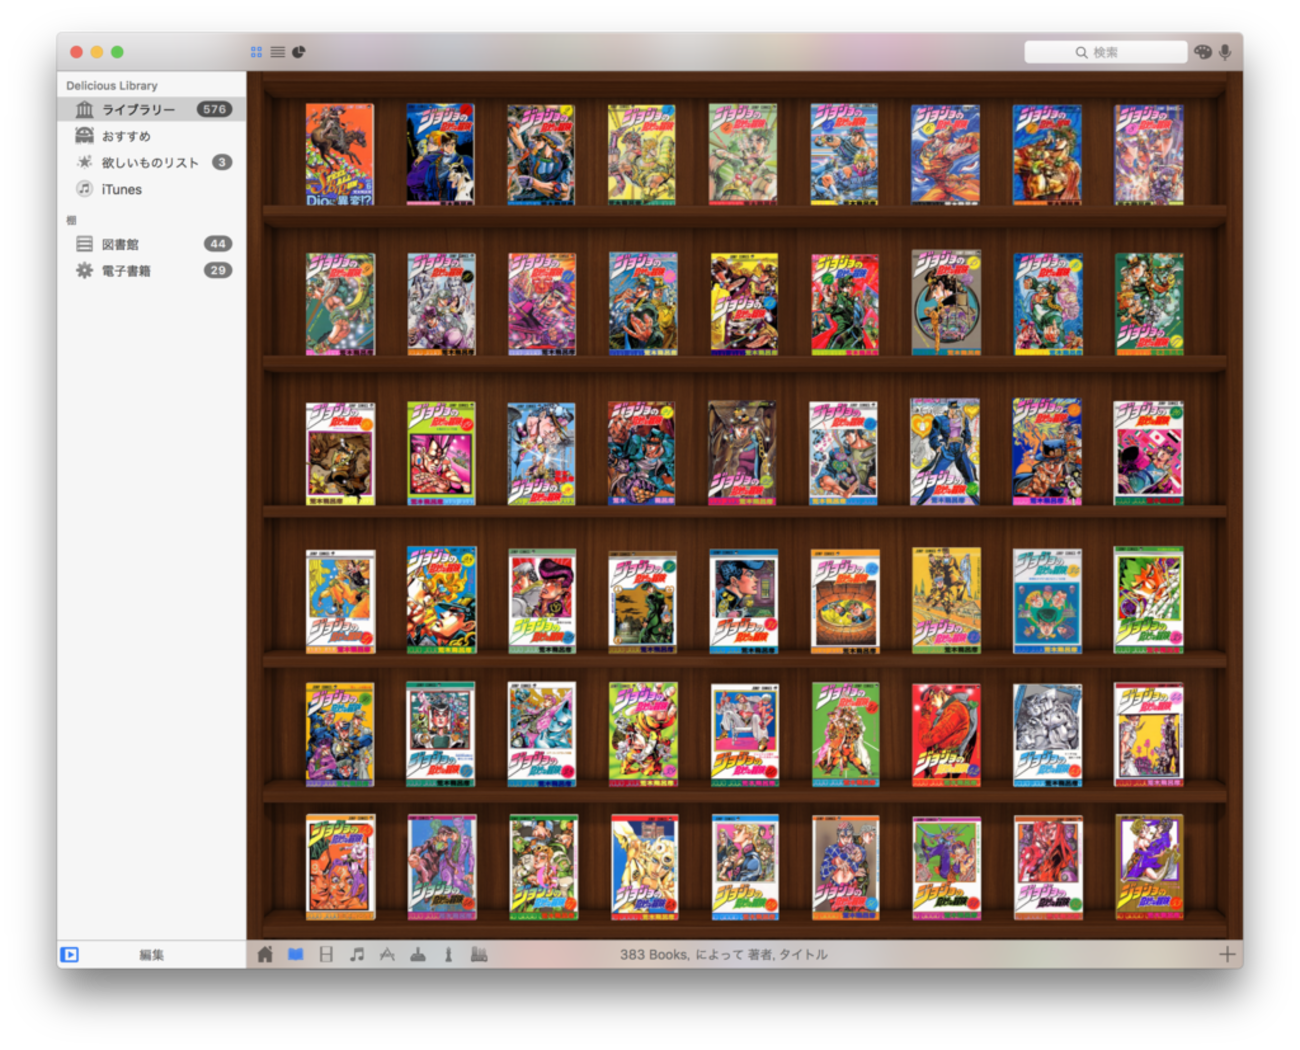Click the filter icon next to the last filter
The width and height of the screenshot is (1300, 1050).
click(x=449, y=955)
